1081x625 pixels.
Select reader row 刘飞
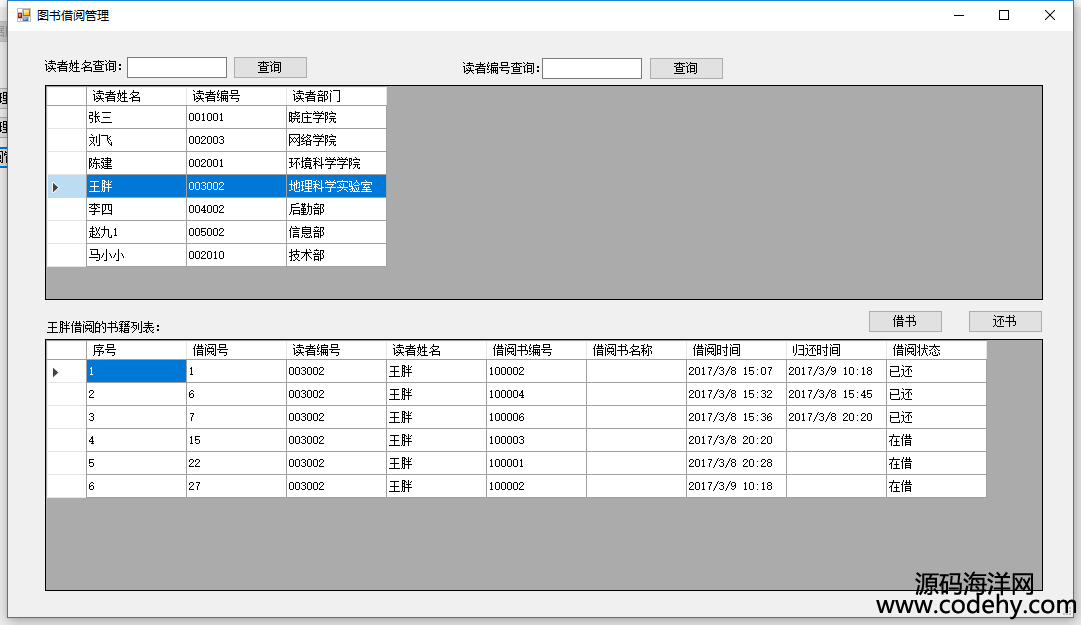(136, 140)
